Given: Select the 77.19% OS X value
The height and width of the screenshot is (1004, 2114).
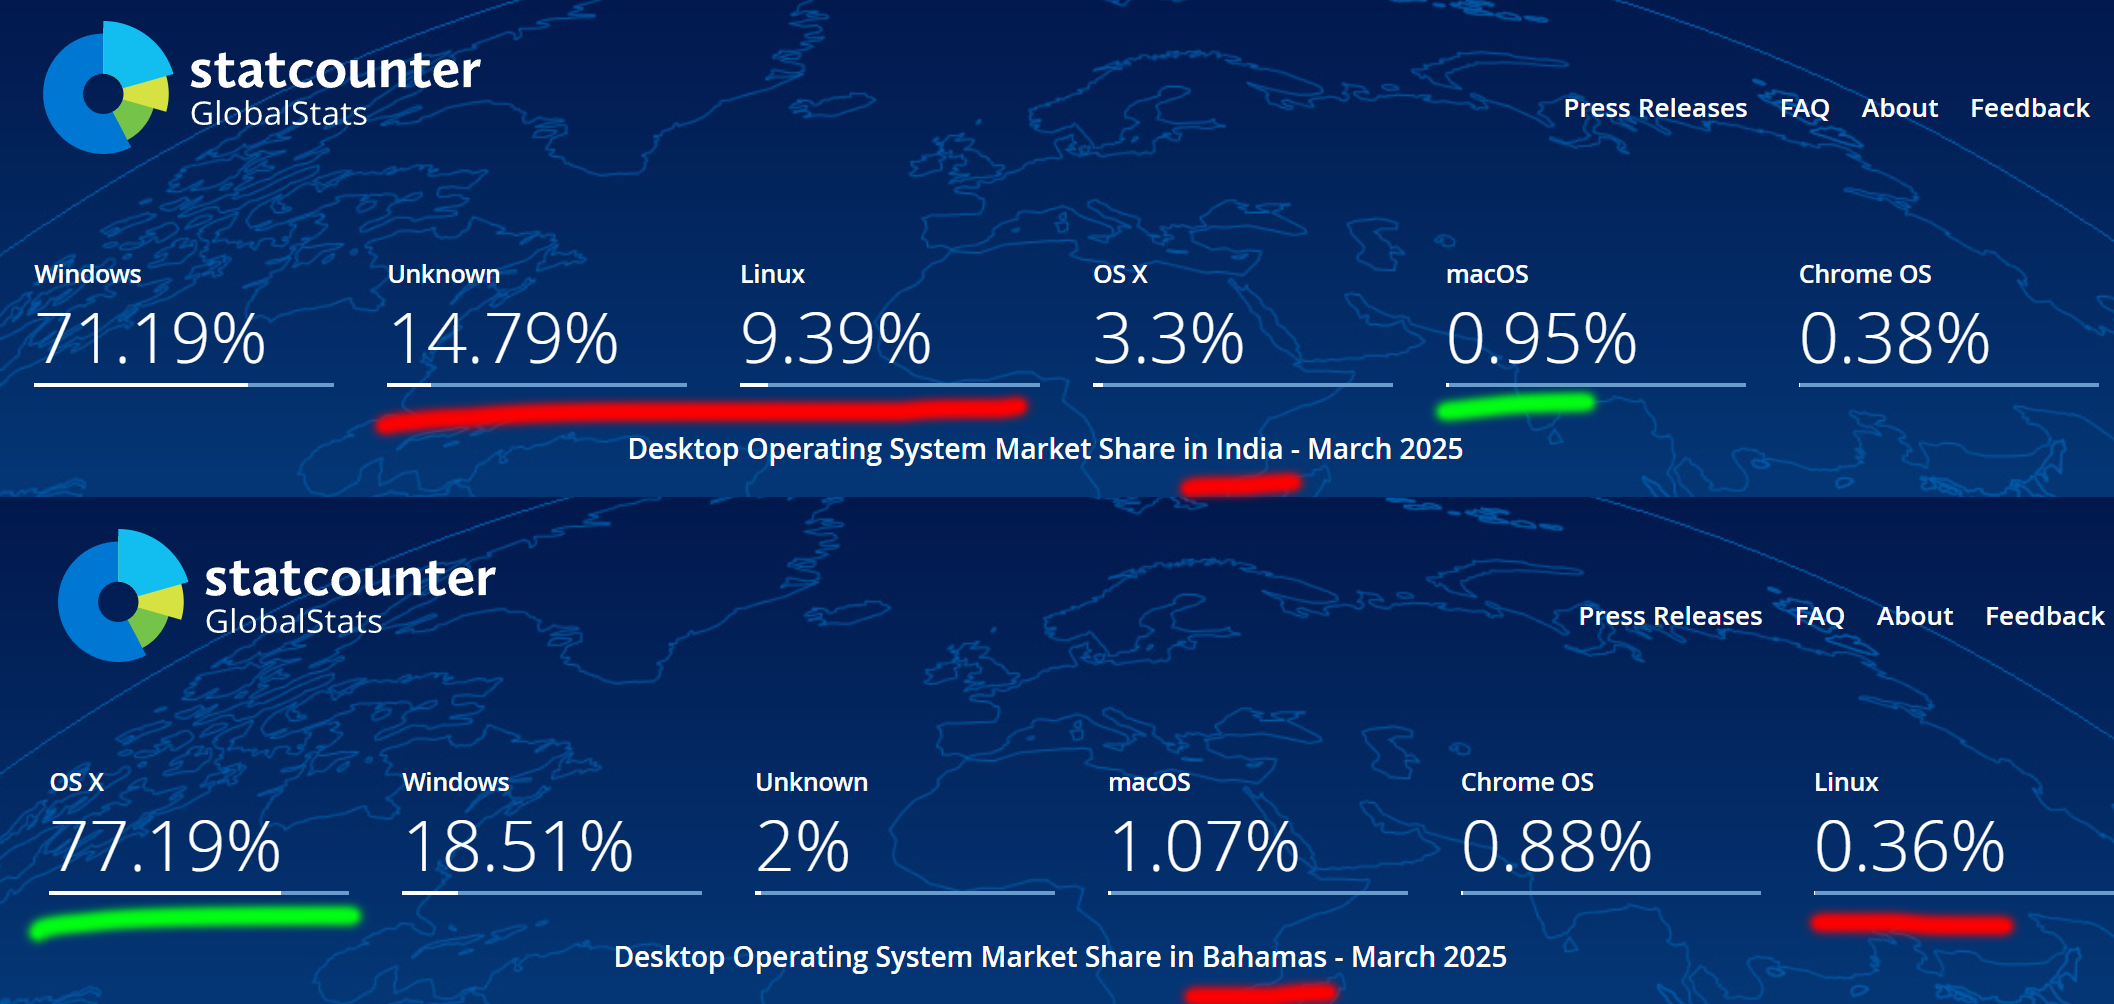Looking at the screenshot, I should click(x=165, y=846).
